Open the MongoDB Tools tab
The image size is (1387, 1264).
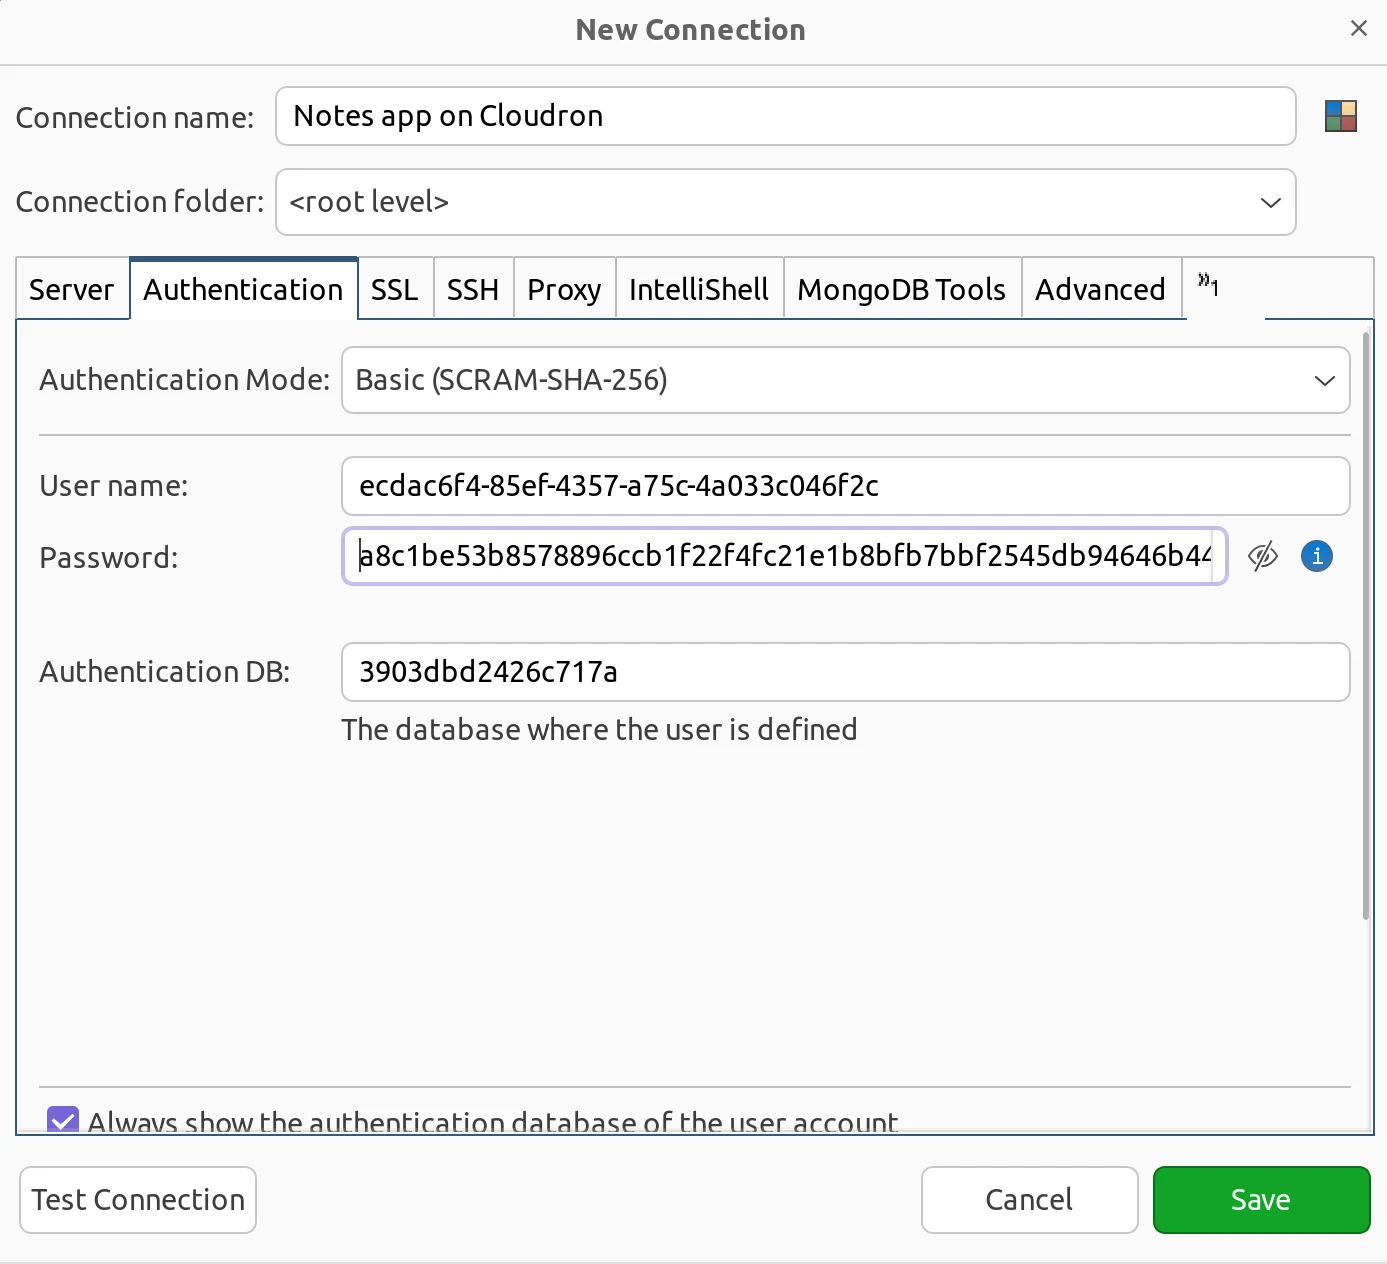(900, 289)
